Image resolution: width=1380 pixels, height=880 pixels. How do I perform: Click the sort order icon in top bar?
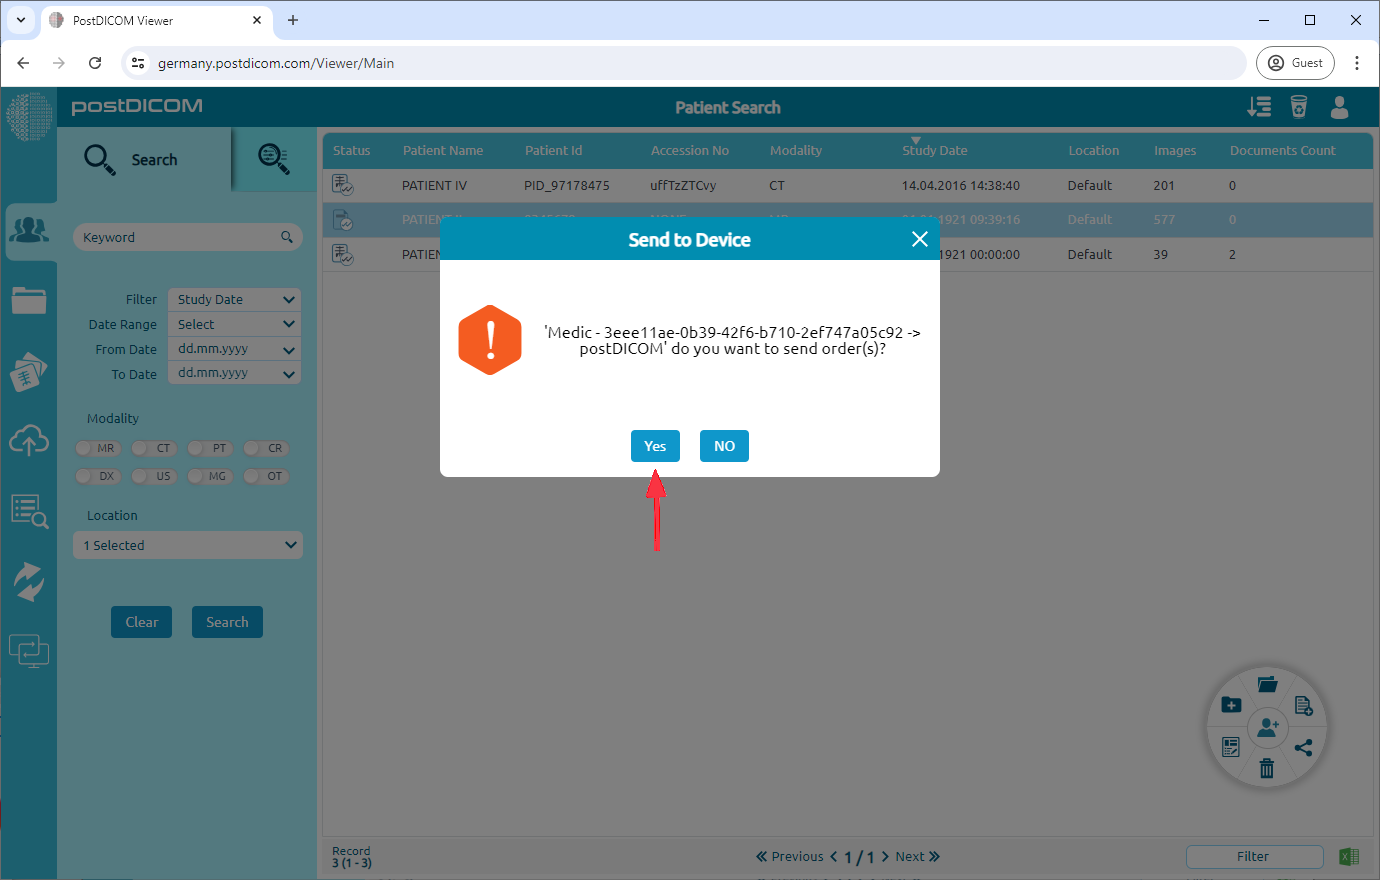click(1259, 107)
